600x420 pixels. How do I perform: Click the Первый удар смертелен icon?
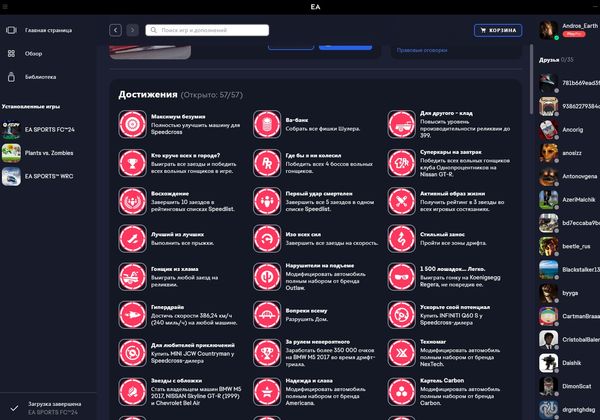click(267, 201)
